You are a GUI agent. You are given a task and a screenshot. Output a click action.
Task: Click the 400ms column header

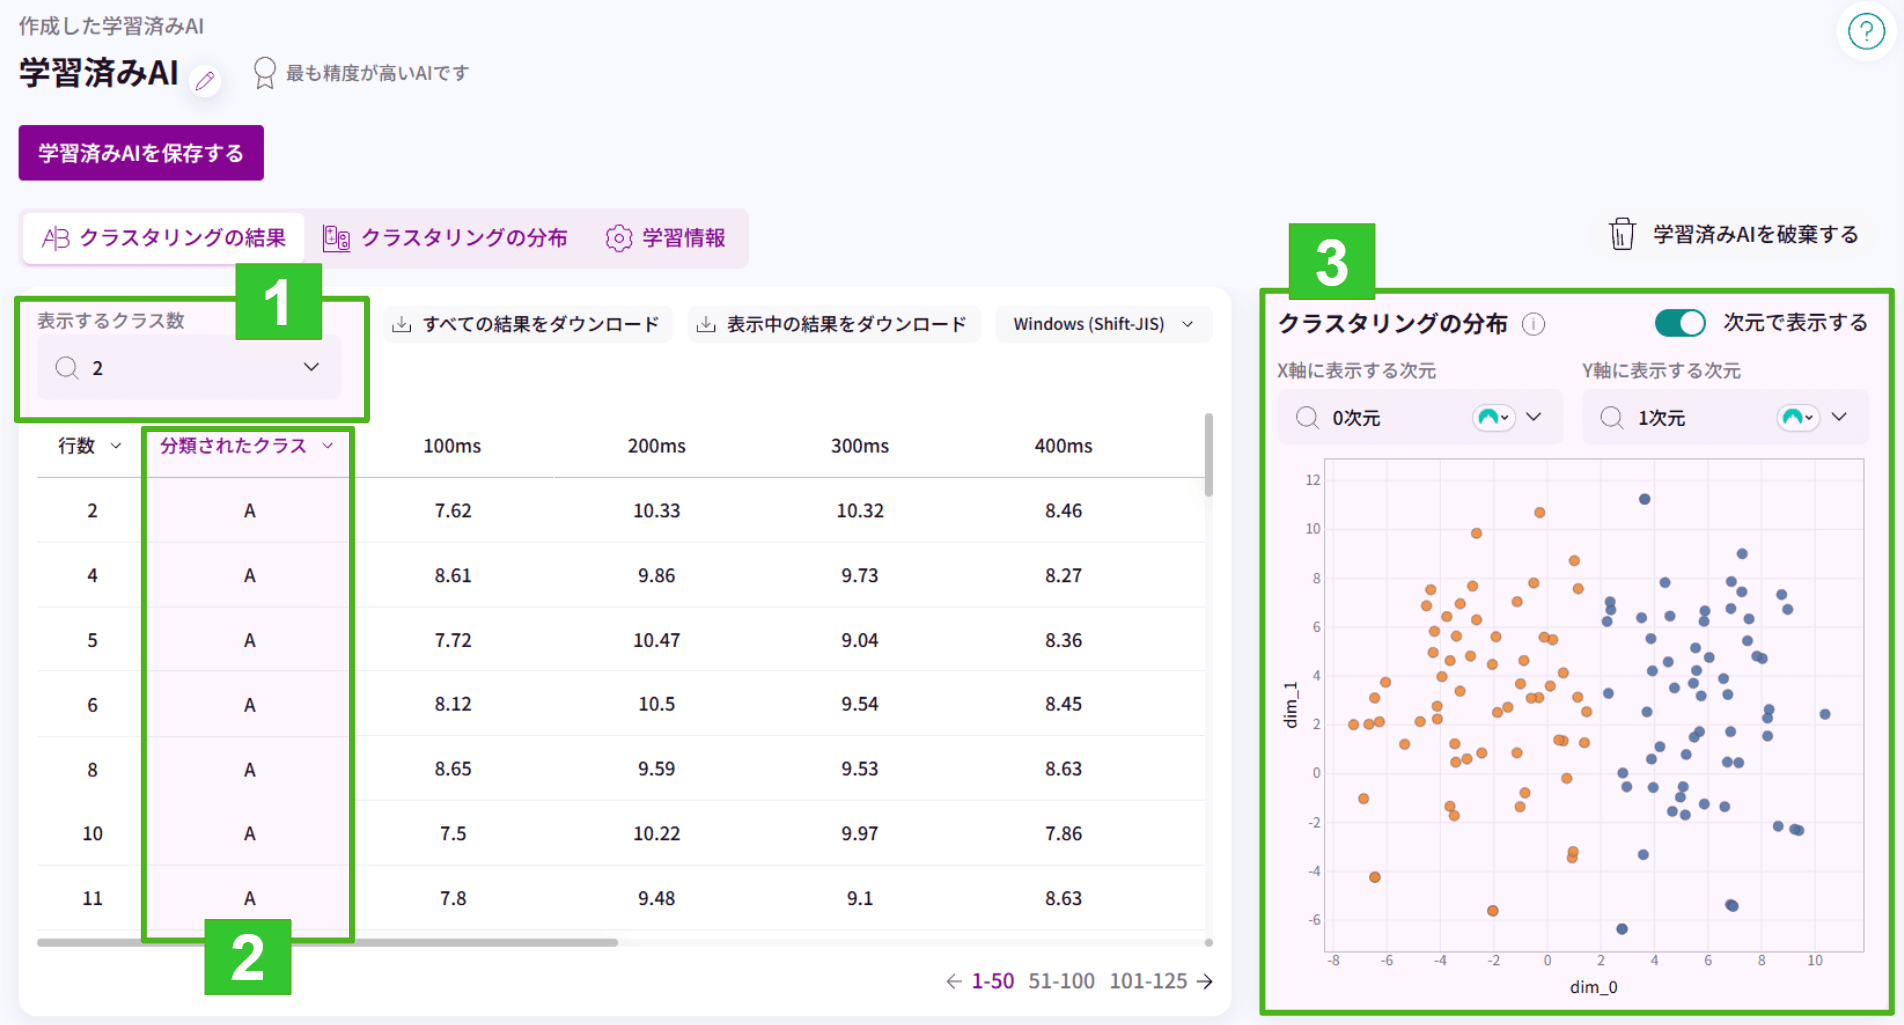(1063, 446)
